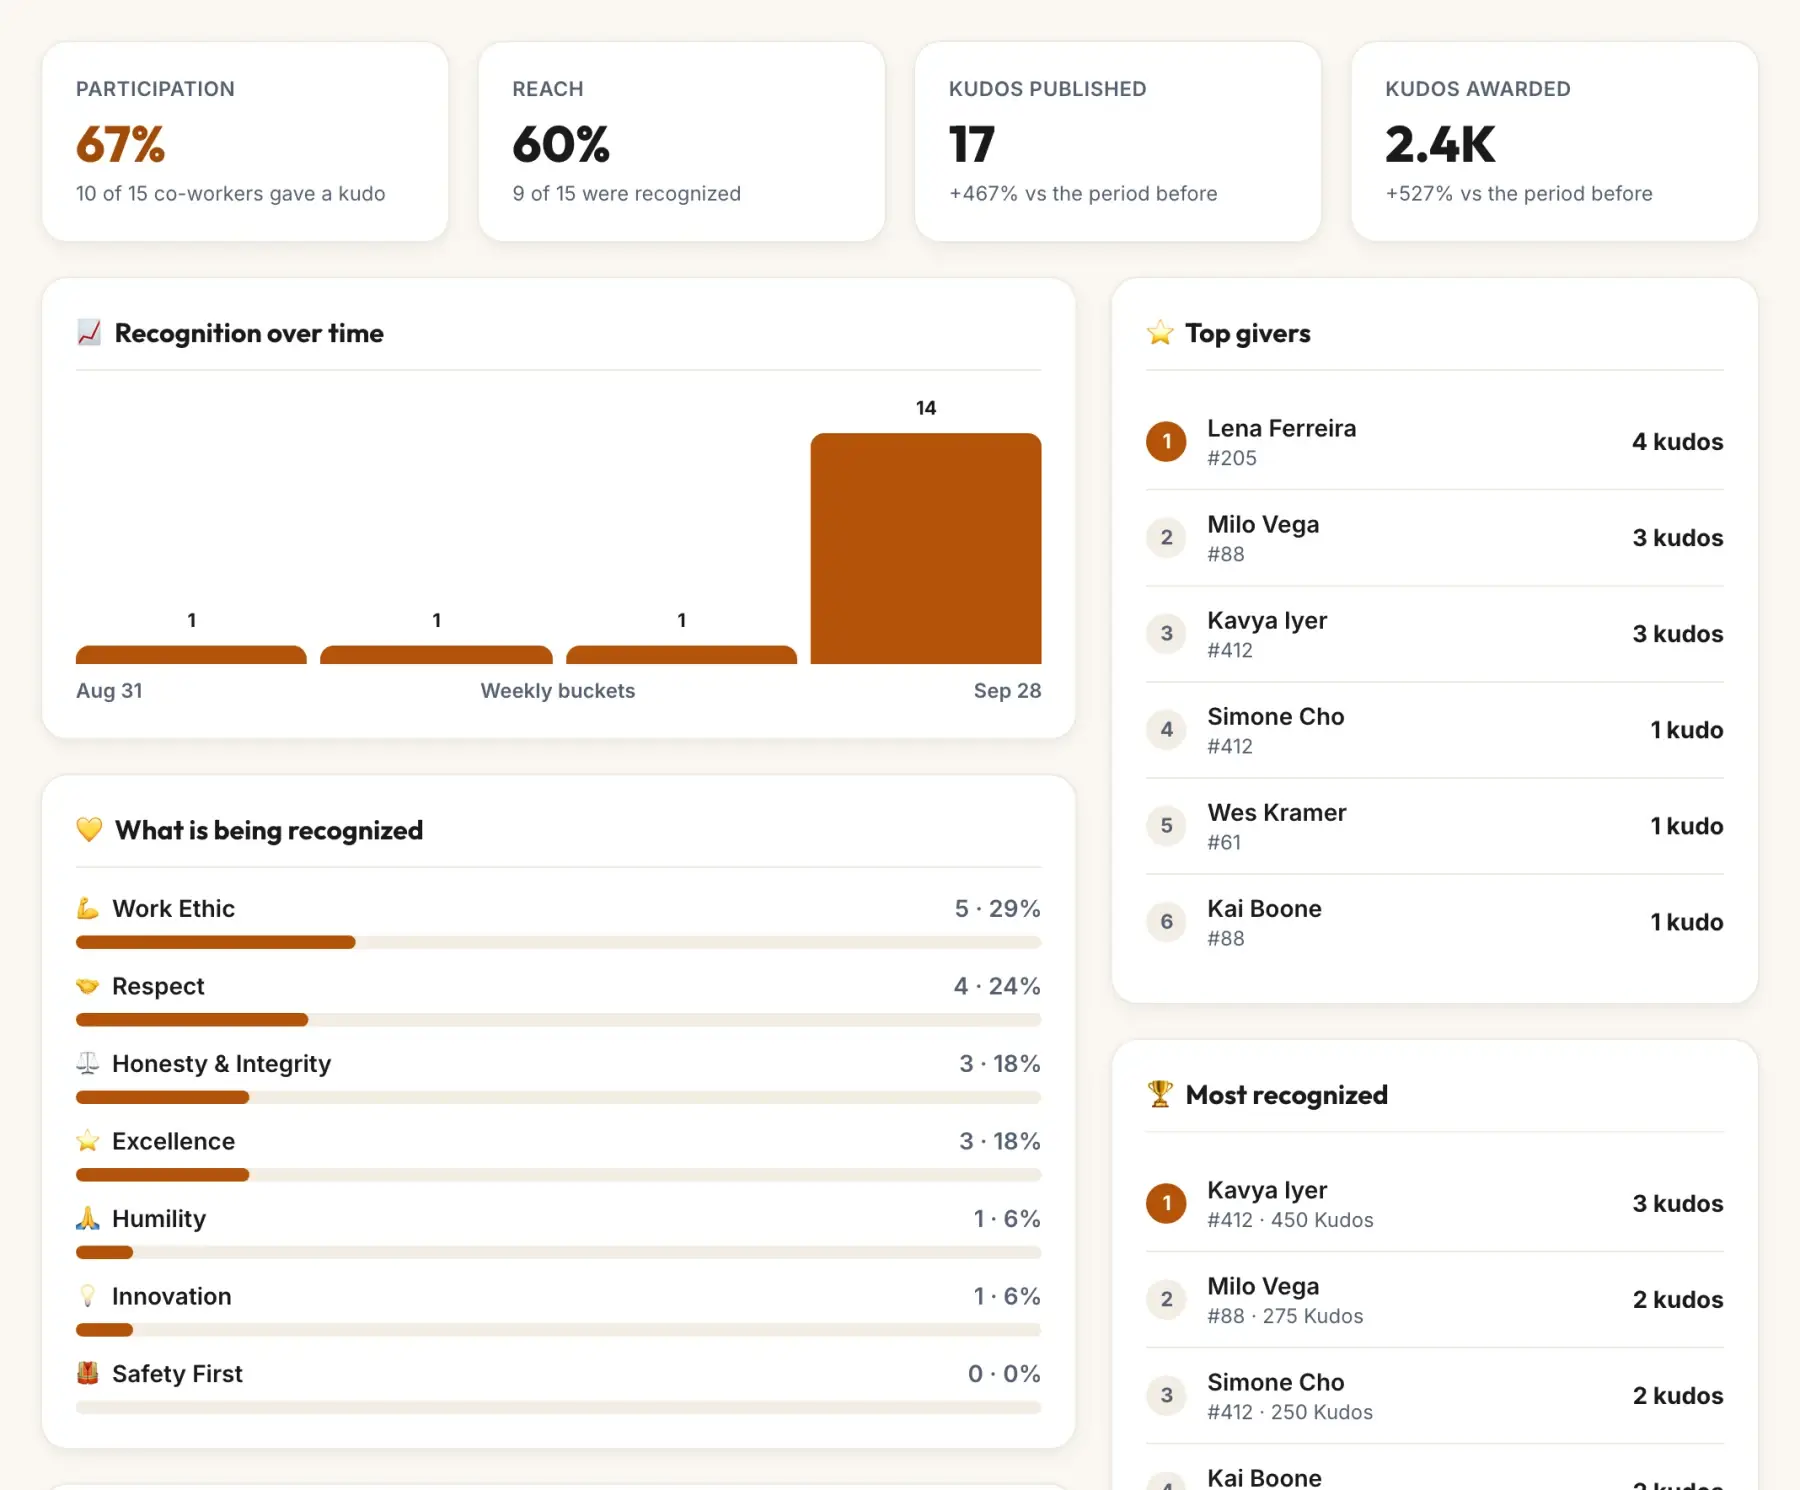Viewport: 1800px width, 1490px height.
Task: Click the trophy icon next to Most recognized
Action: pos(1160,1095)
